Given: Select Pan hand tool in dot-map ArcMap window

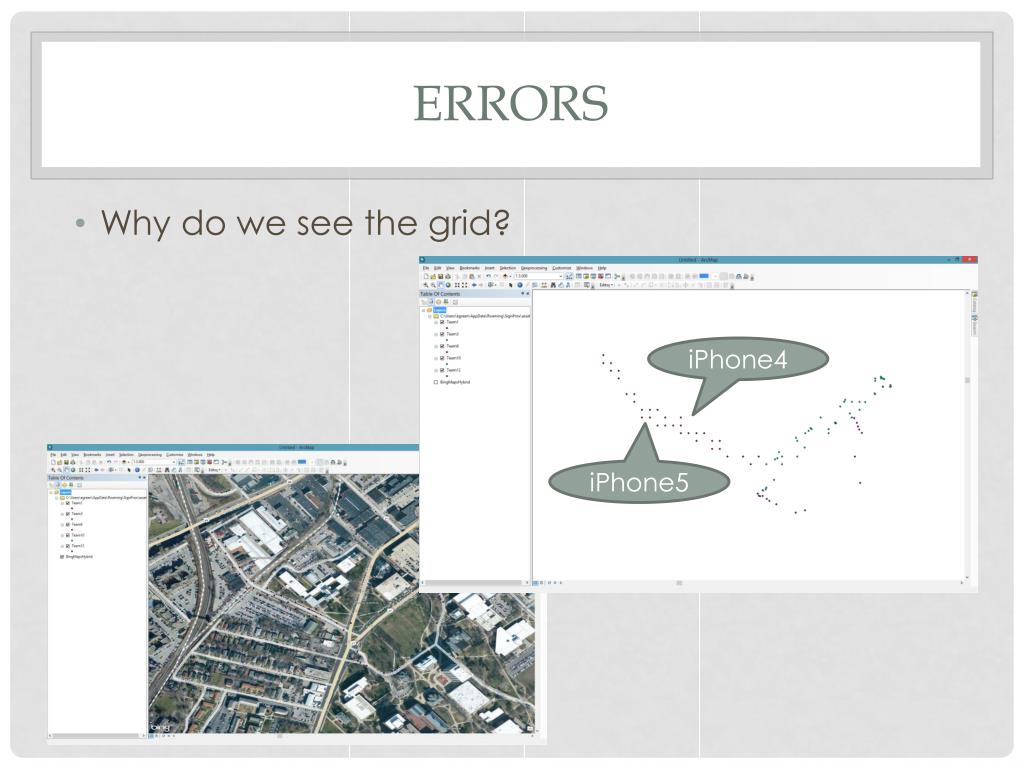Looking at the screenshot, I should point(440,285).
